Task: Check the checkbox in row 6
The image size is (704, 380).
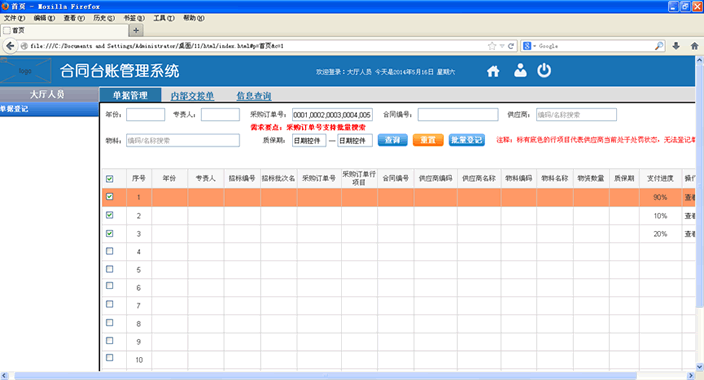Action: point(110,286)
